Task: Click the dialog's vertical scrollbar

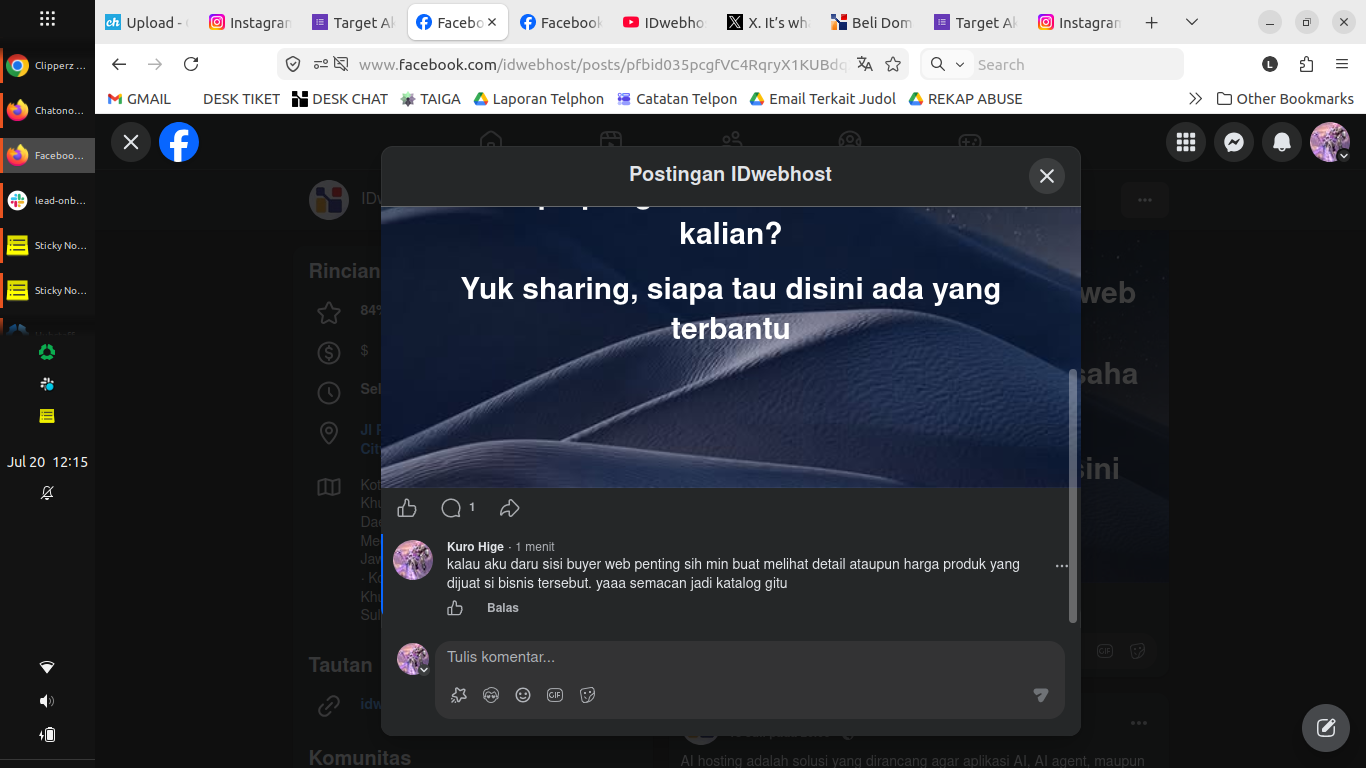Action: [1073, 495]
